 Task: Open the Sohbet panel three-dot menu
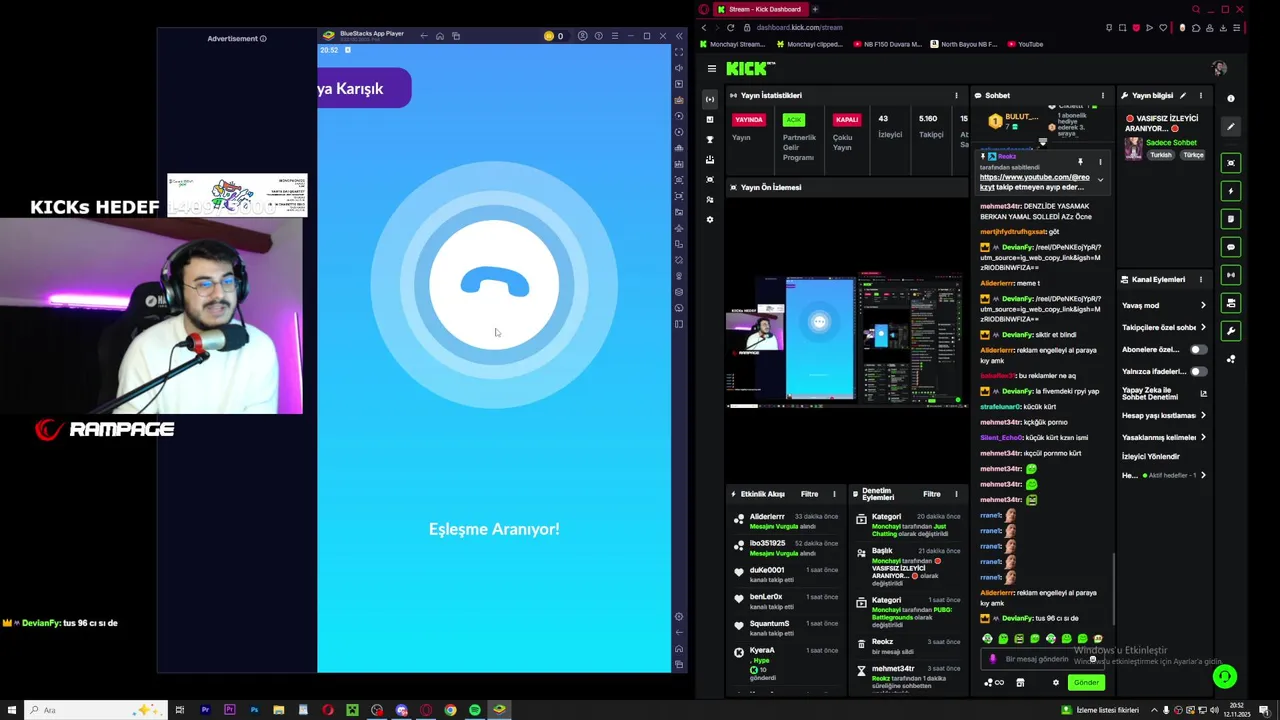1102,96
